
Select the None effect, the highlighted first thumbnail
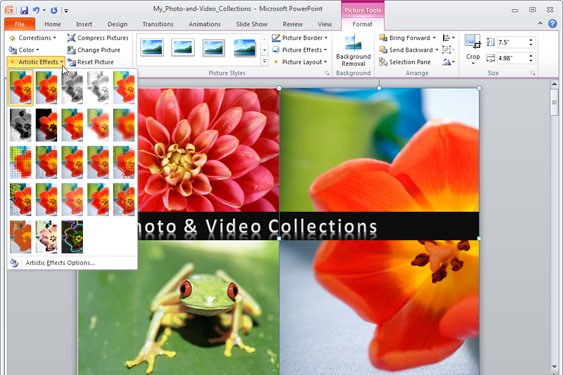coord(21,88)
